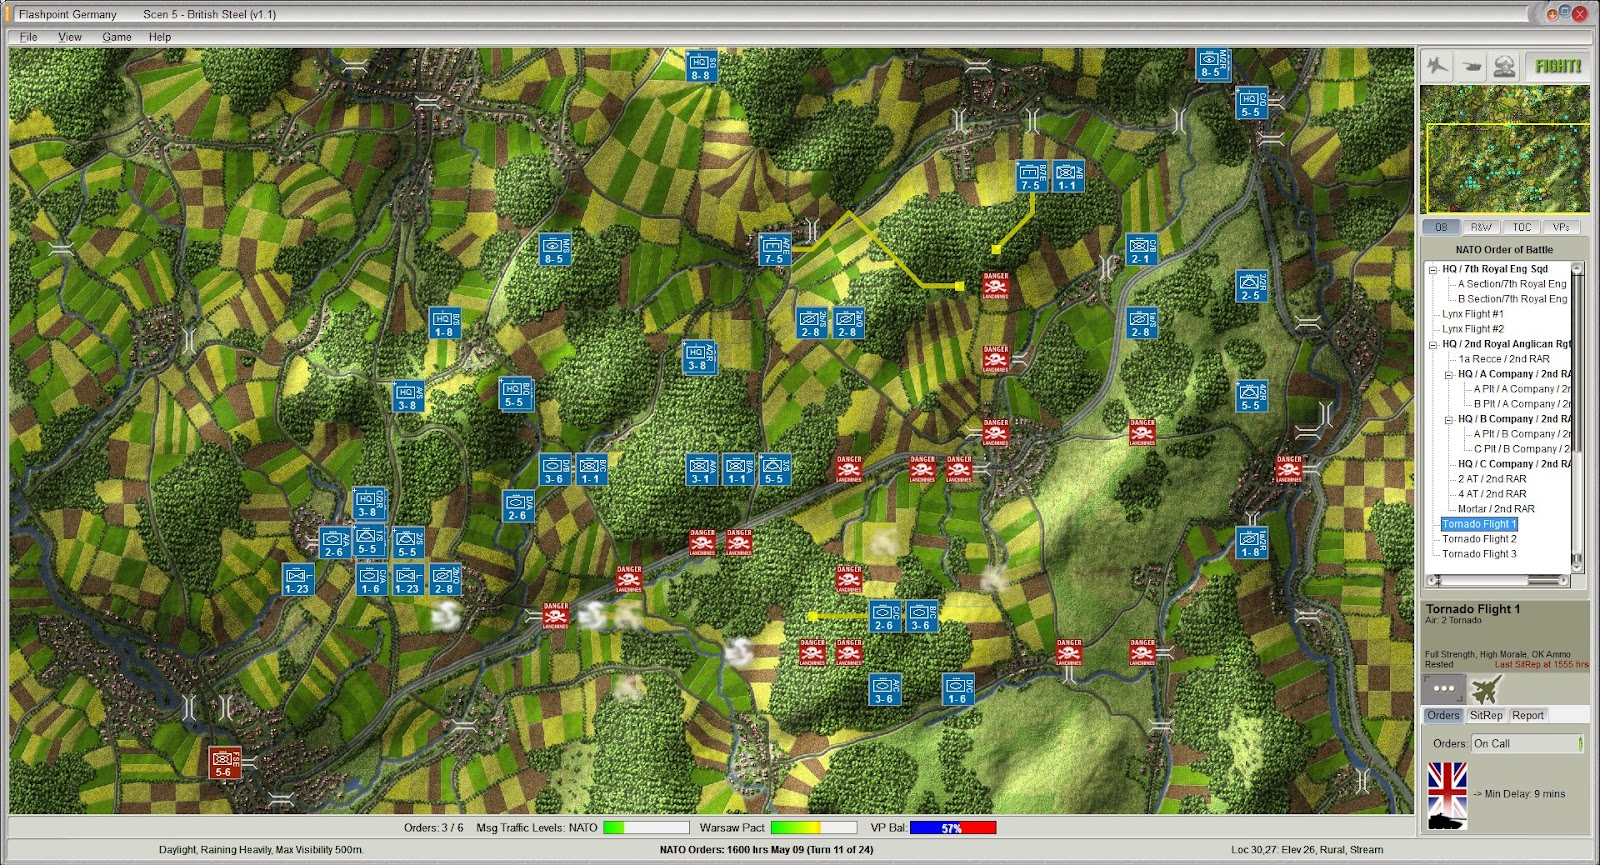Screen dimensions: 1600x865
Task: Switch to the VPs tab
Action: pyautogui.click(x=1561, y=227)
